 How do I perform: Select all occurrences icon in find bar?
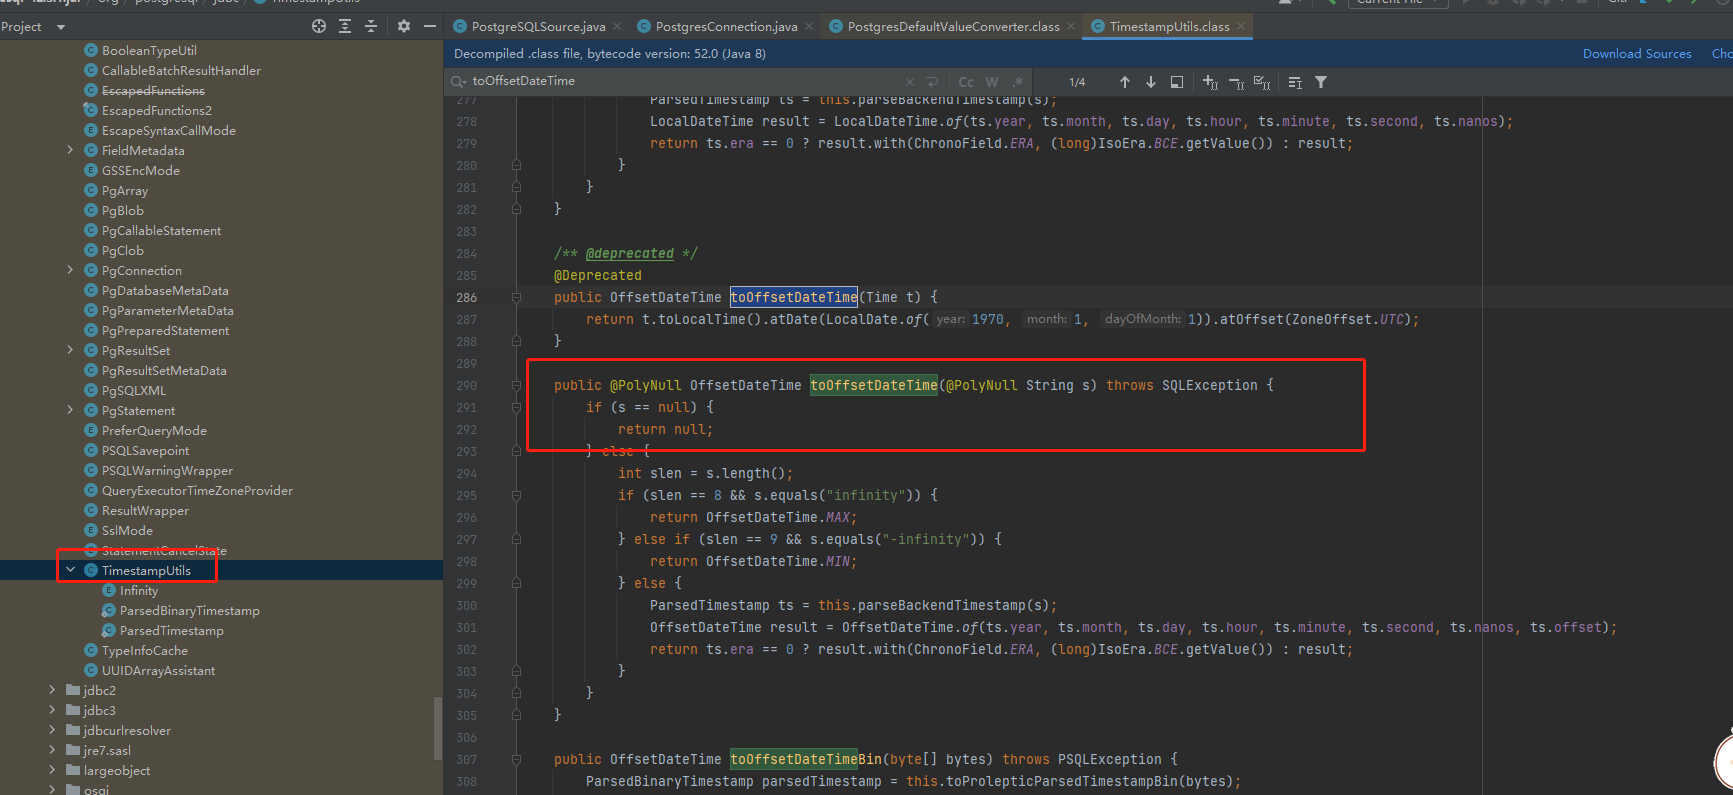pyautogui.click(x=1262, y=82)
